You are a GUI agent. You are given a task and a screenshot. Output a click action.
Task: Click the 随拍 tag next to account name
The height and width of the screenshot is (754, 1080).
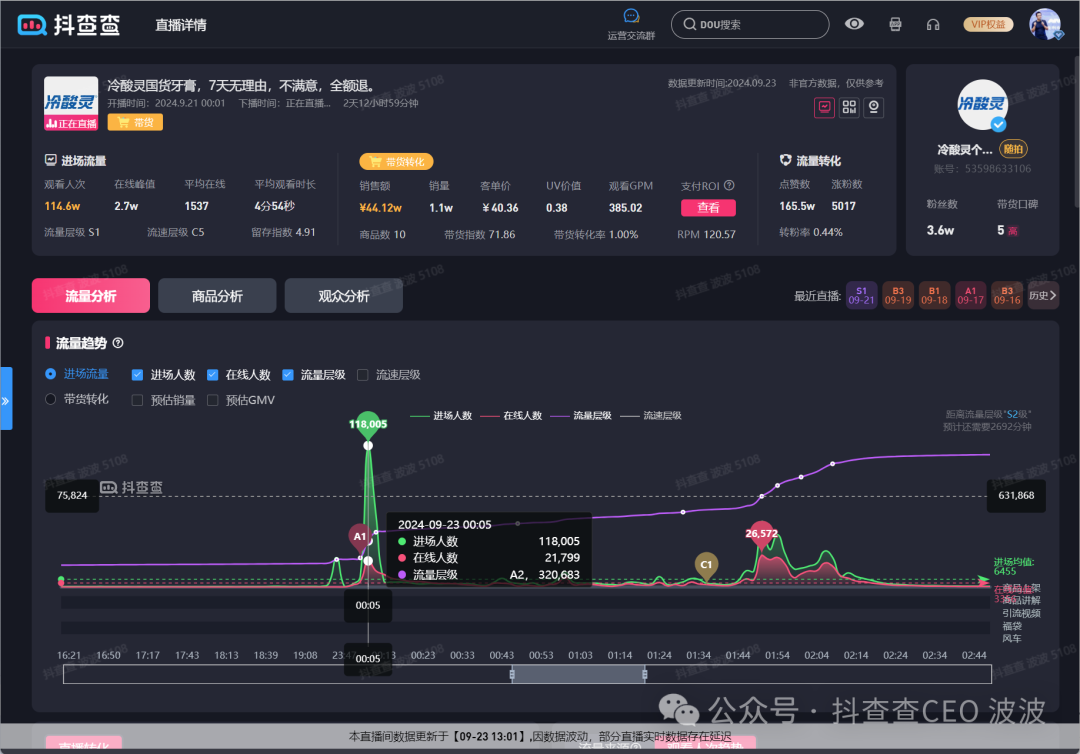pyautogui.click(x=1012, y=149)
